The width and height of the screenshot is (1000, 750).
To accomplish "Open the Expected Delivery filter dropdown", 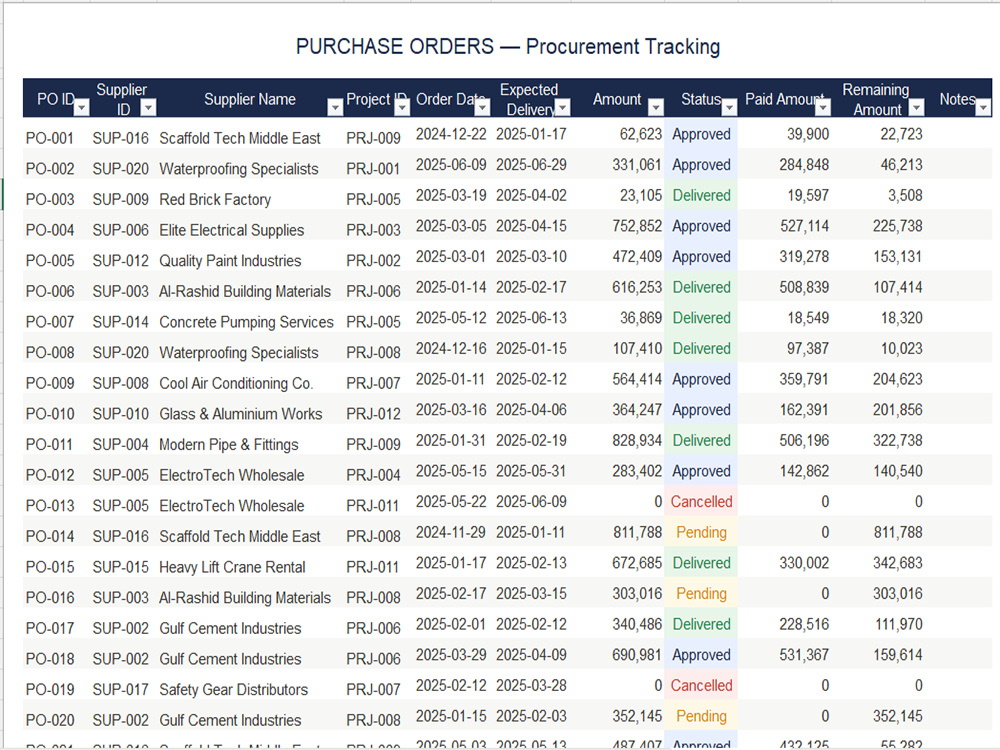I will coord(562,108).
